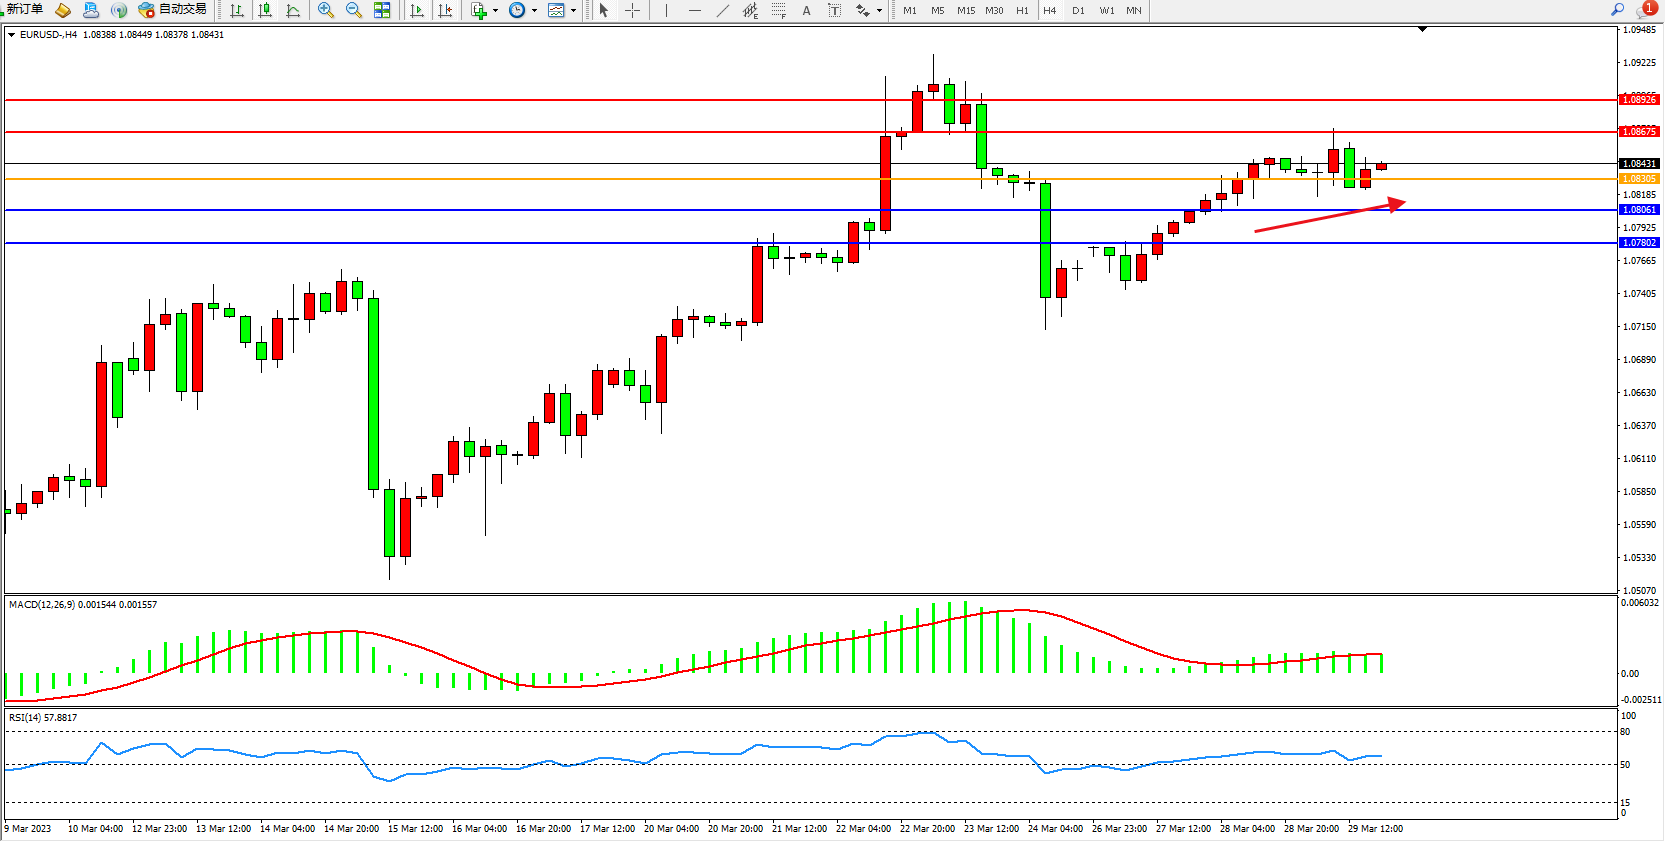Switch to the H1 timeframe
Screen dimensions: 1665x842
point(1022,10)
